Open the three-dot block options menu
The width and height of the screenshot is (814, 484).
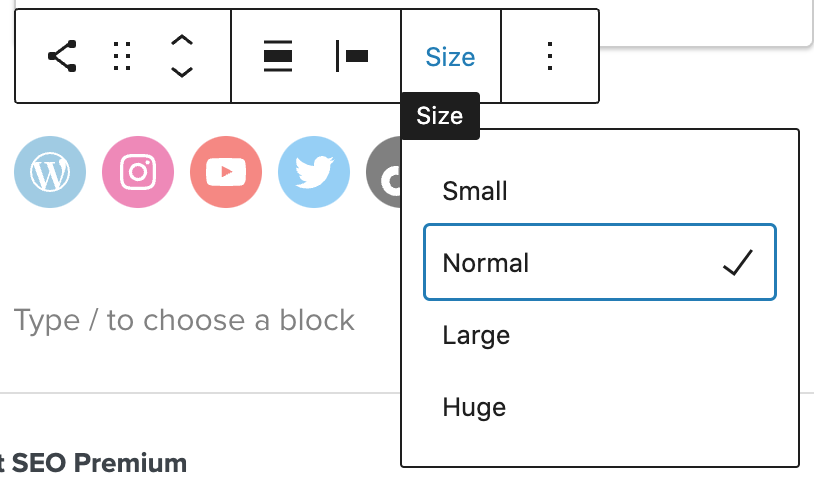pyautogui.click(x=549, y=57)
